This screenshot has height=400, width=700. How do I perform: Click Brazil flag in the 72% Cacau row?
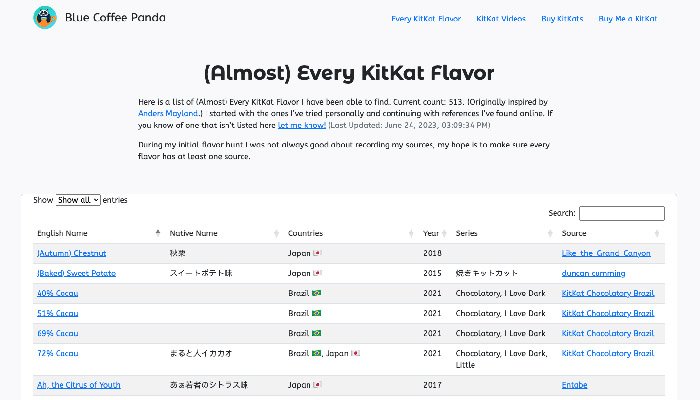[317, 354]
